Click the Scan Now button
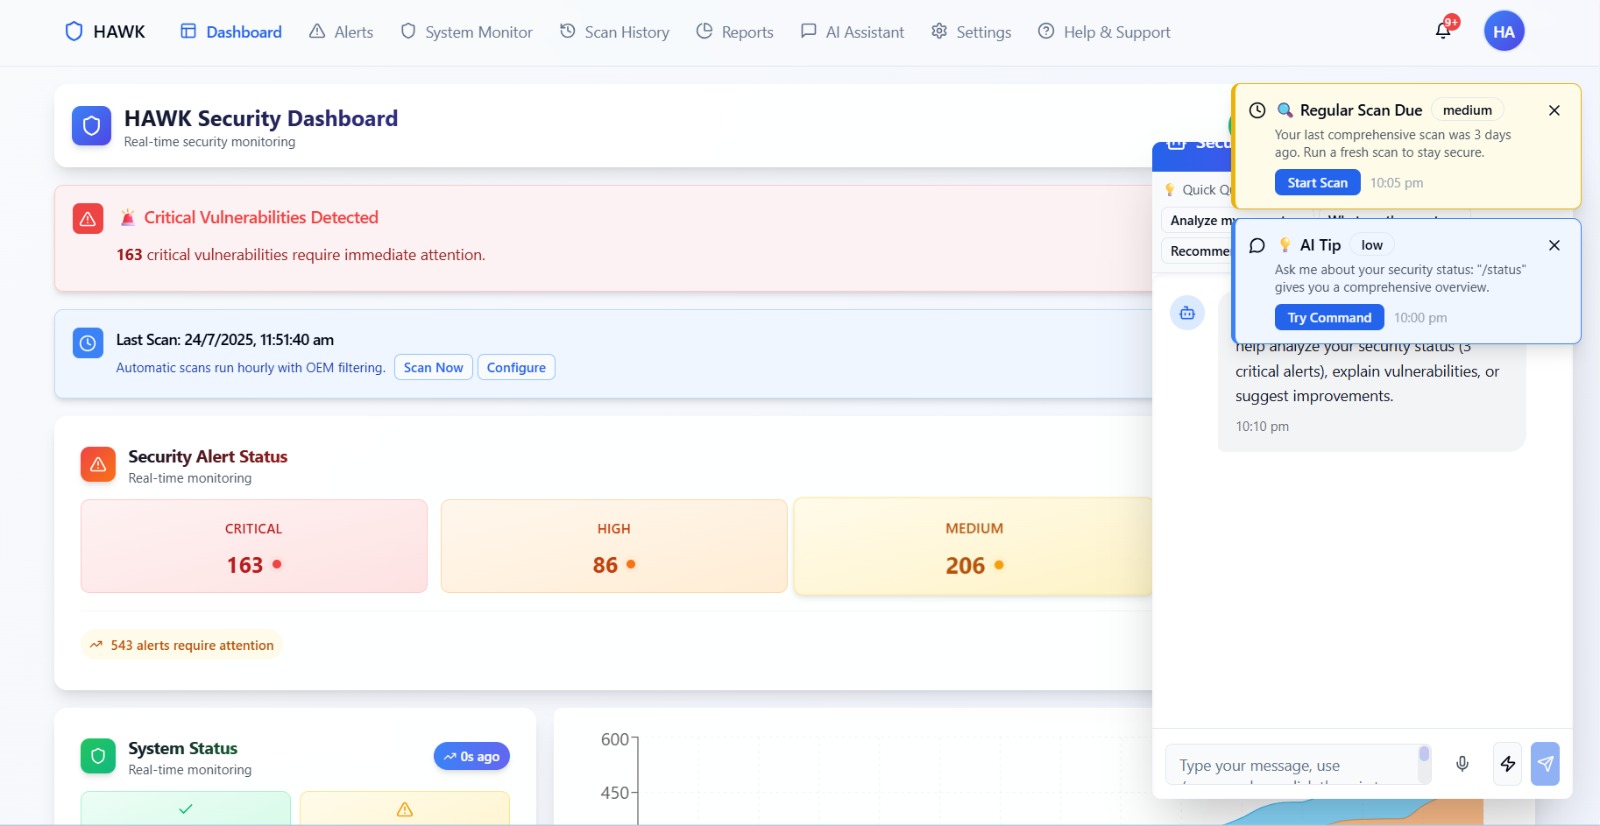 (433, 367)
